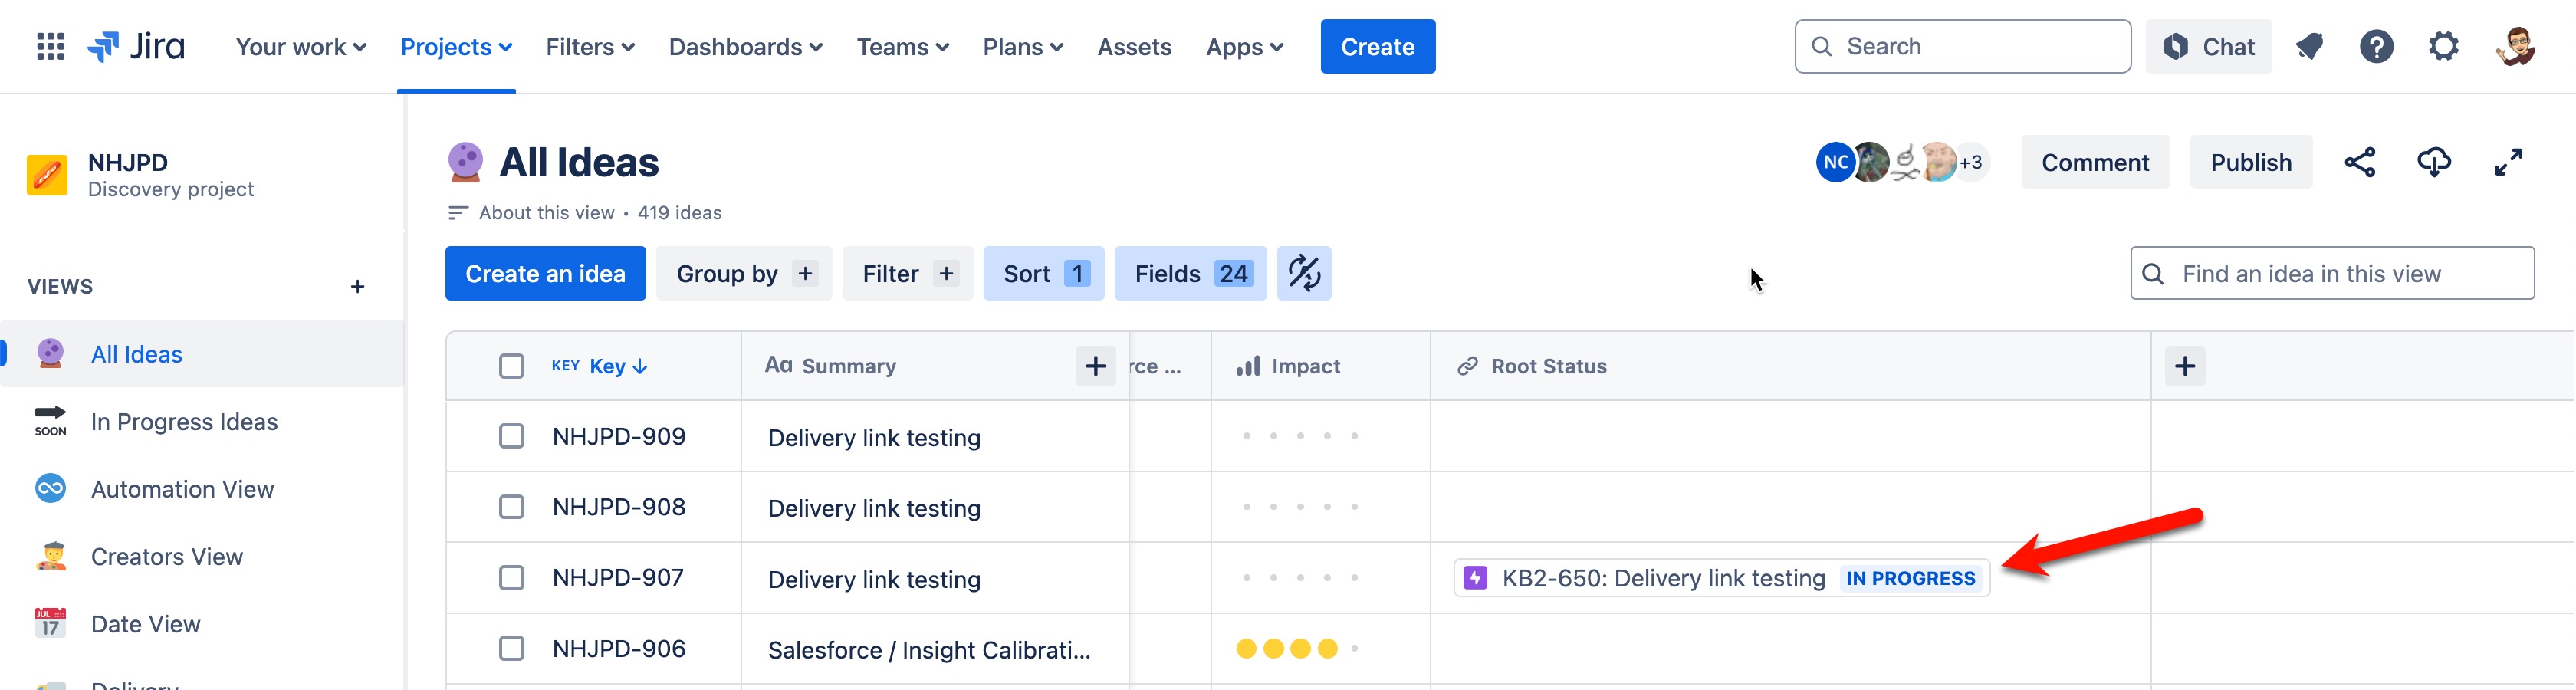This screenshot has height=690, width=2576.
Task: Expand the Your work dropdown
Action: [x=300, y=46]
